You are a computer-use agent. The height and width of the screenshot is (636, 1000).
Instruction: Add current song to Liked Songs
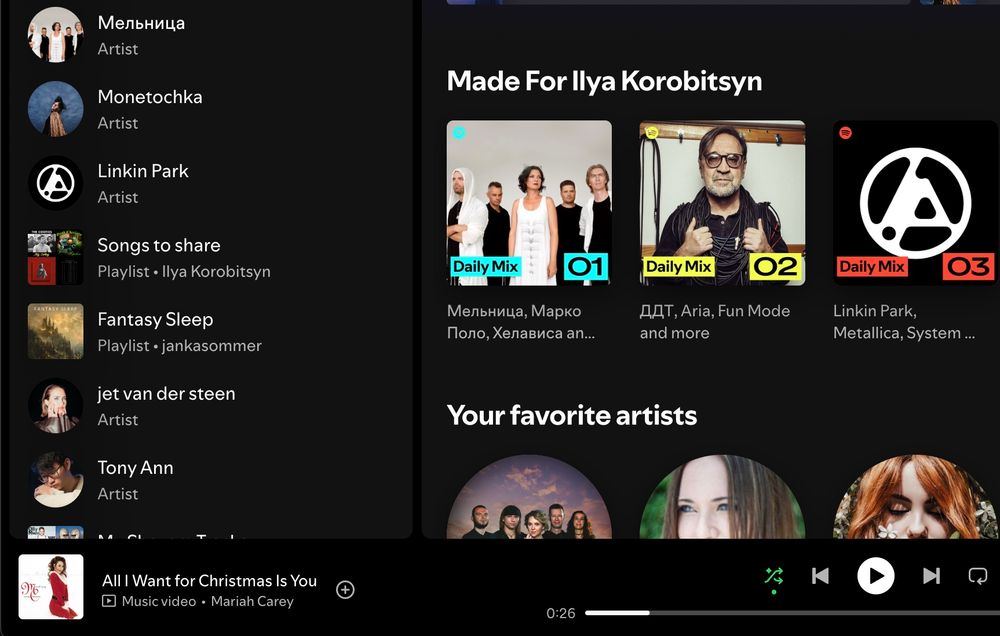coord(345,590)
